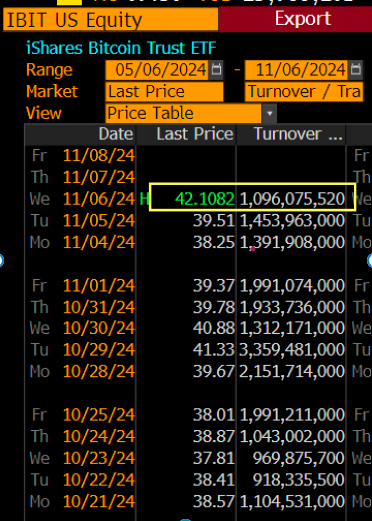Viewport: 372px width, 521px height.
Task: Click the iShares Bitcoin Trust ETF name
Action: [x=121, y=48]
